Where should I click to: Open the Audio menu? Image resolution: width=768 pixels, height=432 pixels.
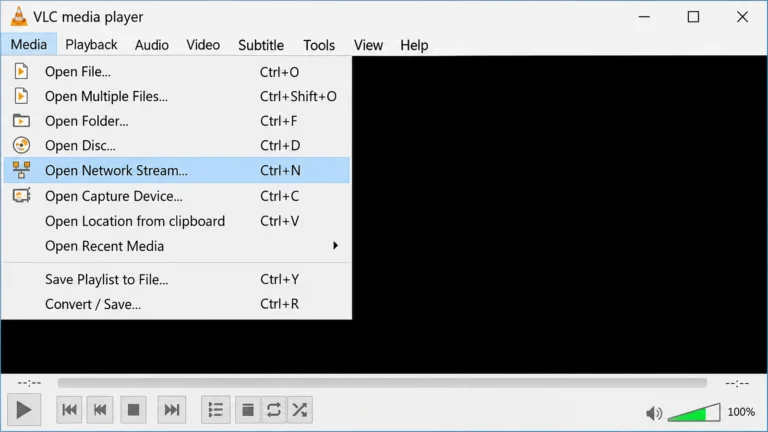pyautogui.click(x=152, y=45)
